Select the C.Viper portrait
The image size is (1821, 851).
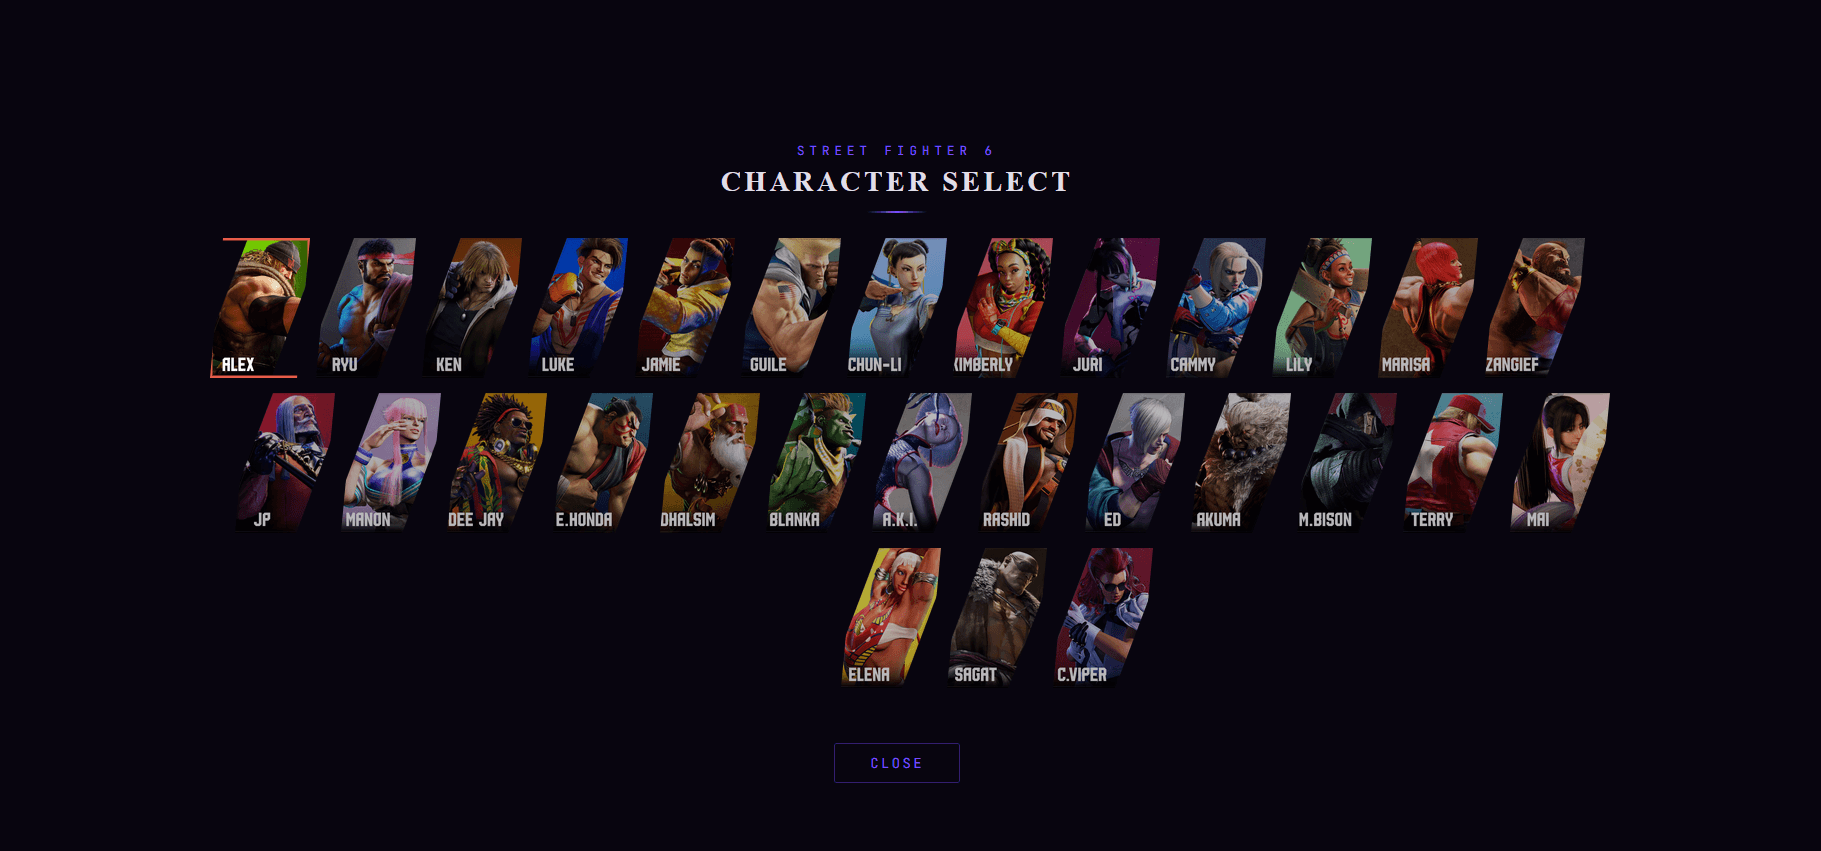click(x=1104, y=617)
